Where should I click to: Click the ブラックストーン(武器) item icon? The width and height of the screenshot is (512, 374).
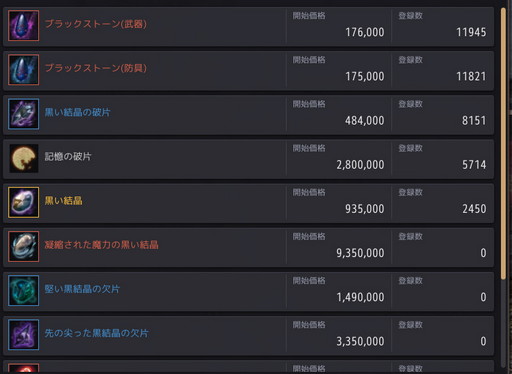coord(23,26)
